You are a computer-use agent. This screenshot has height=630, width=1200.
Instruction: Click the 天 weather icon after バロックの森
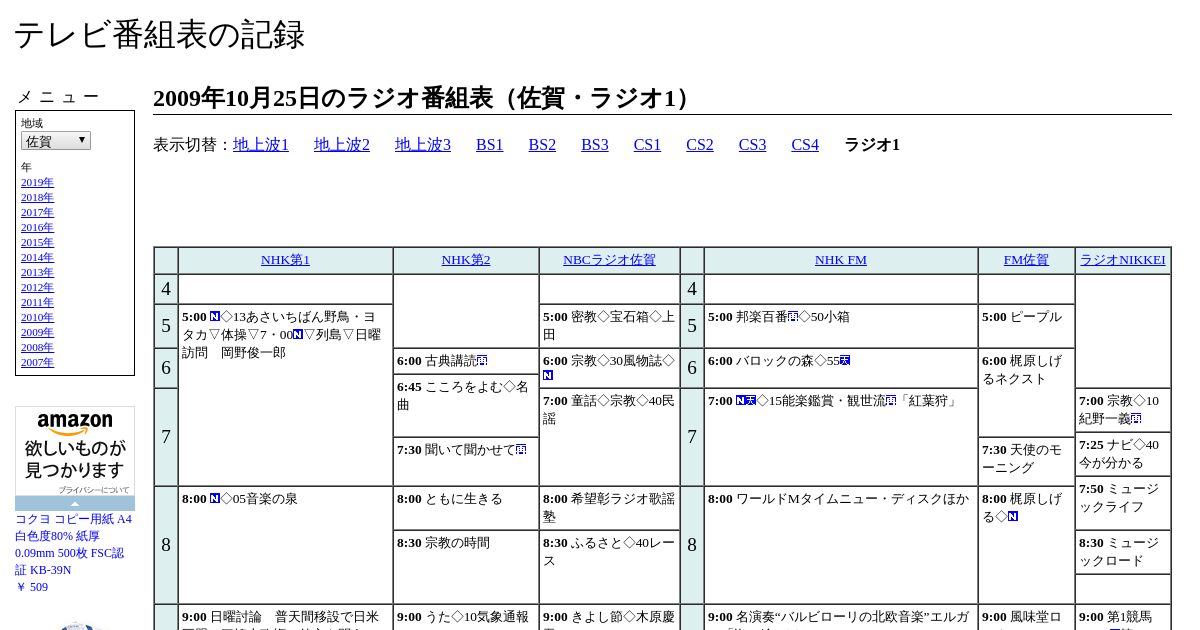point(845,360)
